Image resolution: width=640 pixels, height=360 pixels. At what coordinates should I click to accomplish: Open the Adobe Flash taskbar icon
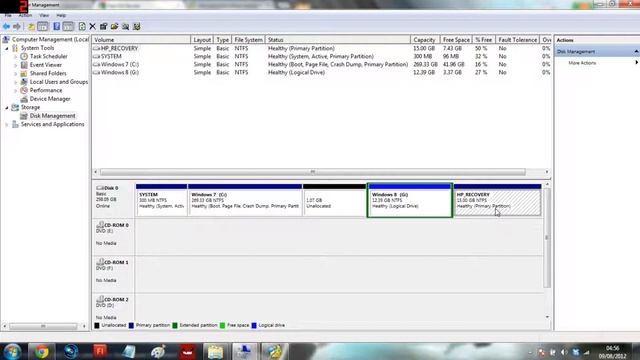click(100, 351)
